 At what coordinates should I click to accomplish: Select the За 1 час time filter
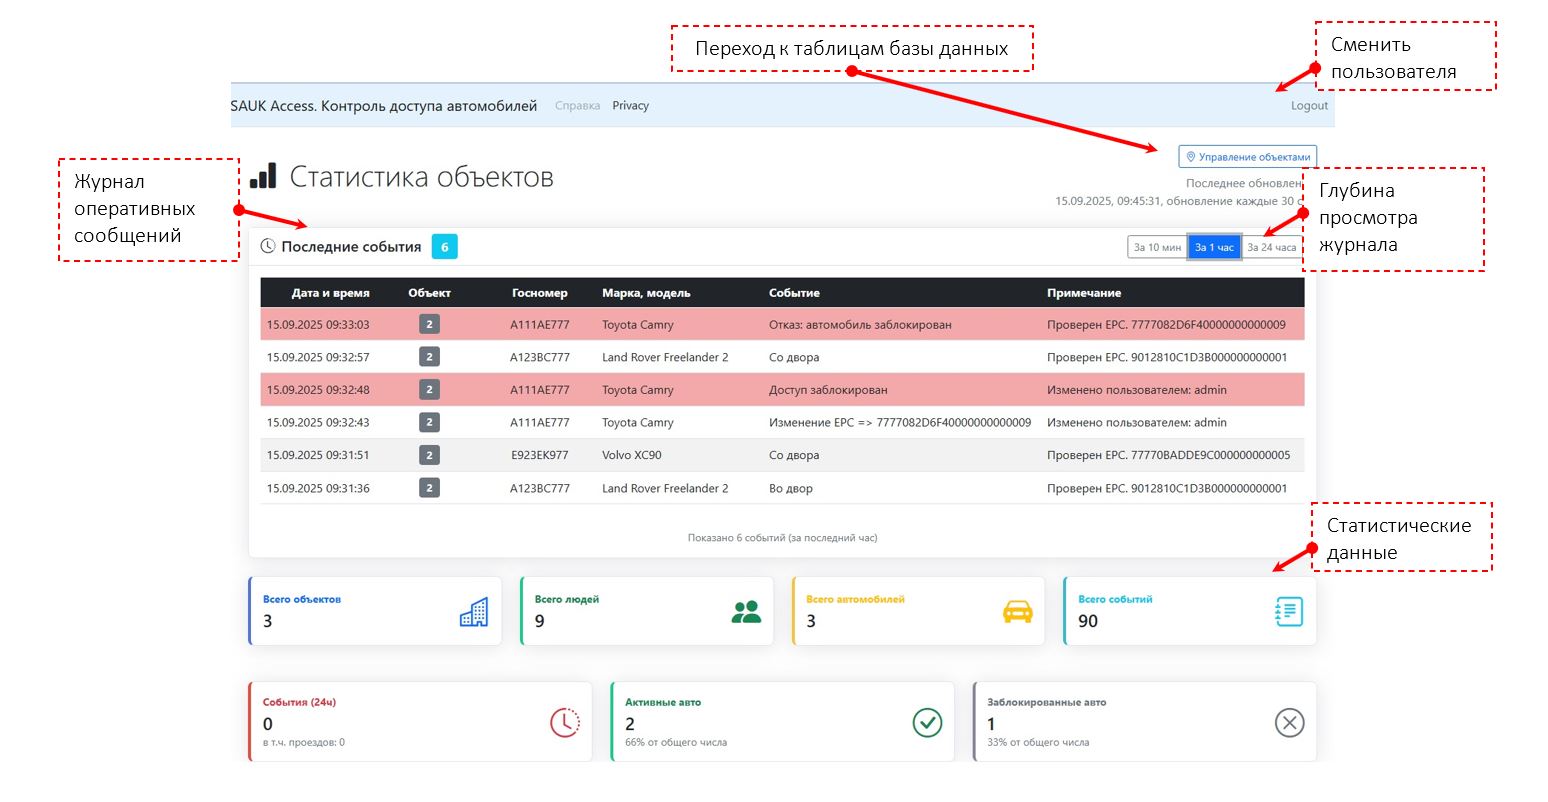(1215, 247)
